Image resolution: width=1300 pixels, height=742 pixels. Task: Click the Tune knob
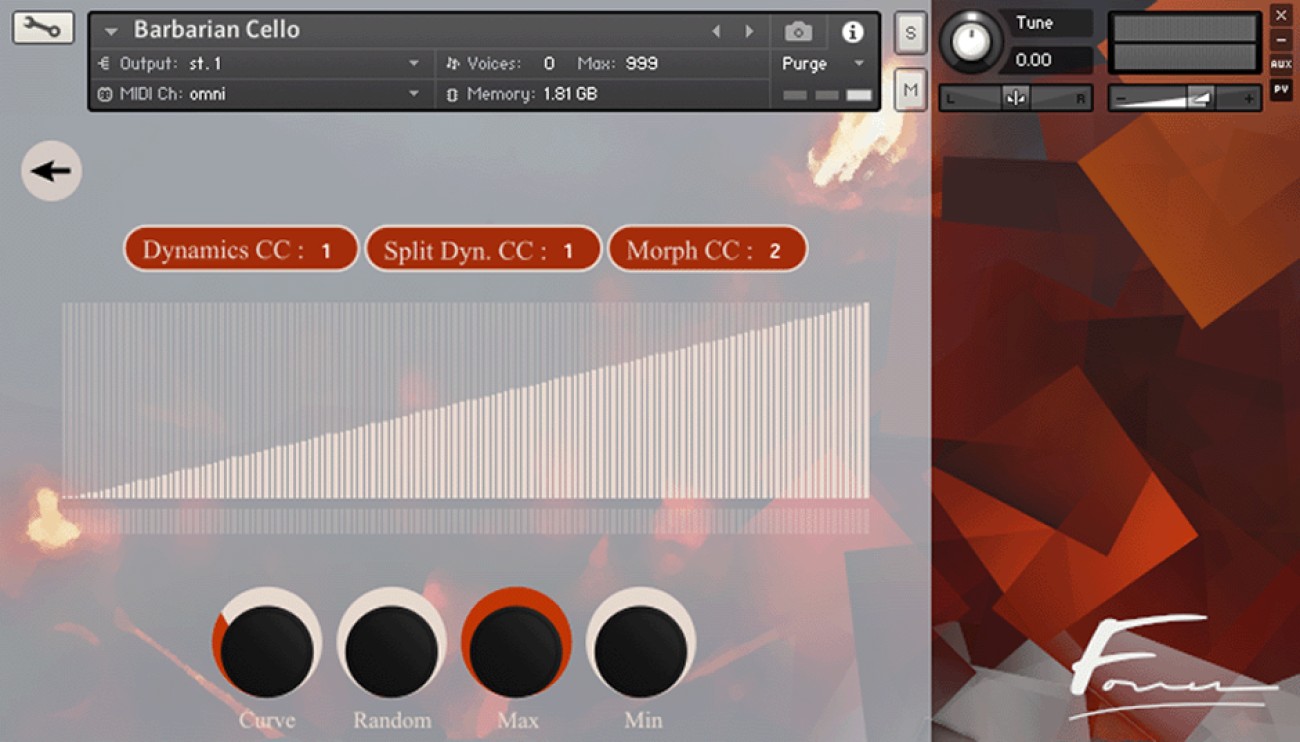click(x=970, y=42)
